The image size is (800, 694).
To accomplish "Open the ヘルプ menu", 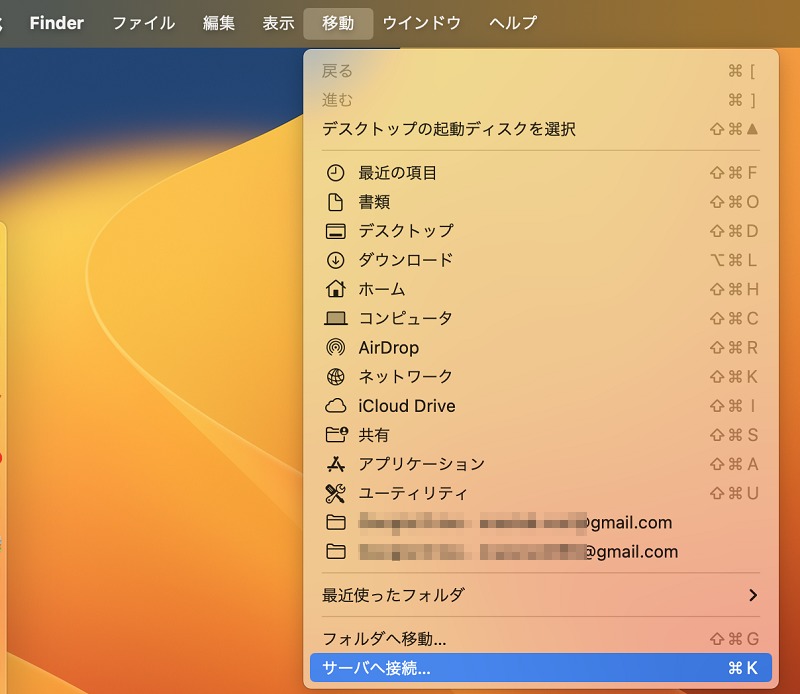I will point(513,23).
